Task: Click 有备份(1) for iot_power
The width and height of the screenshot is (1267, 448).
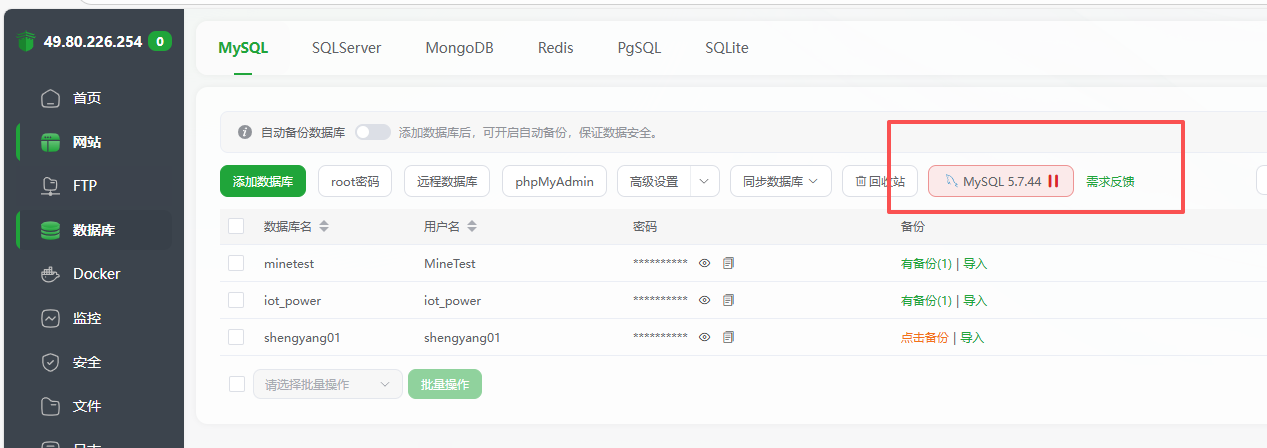Action: 926,301
